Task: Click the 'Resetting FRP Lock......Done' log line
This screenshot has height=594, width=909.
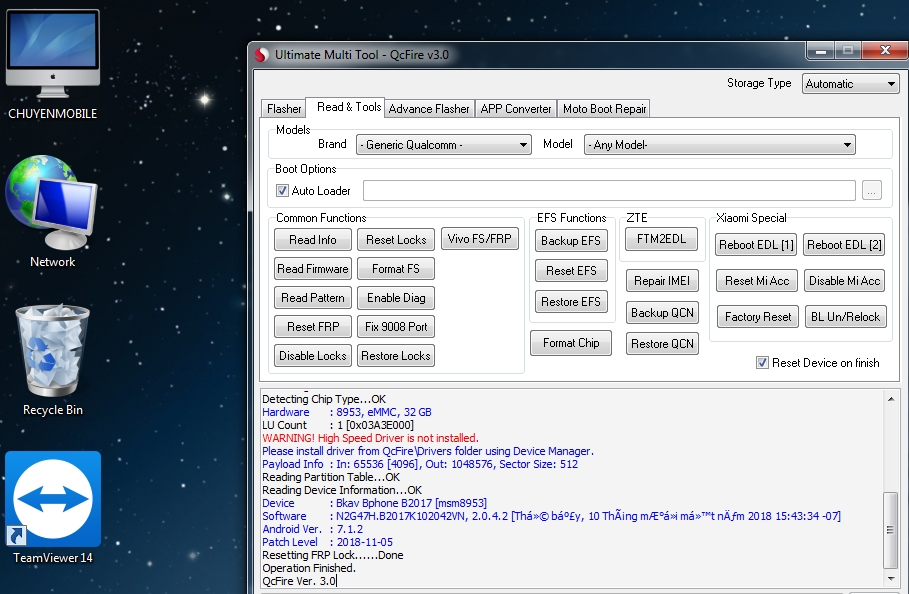Action: coord(333,555)
